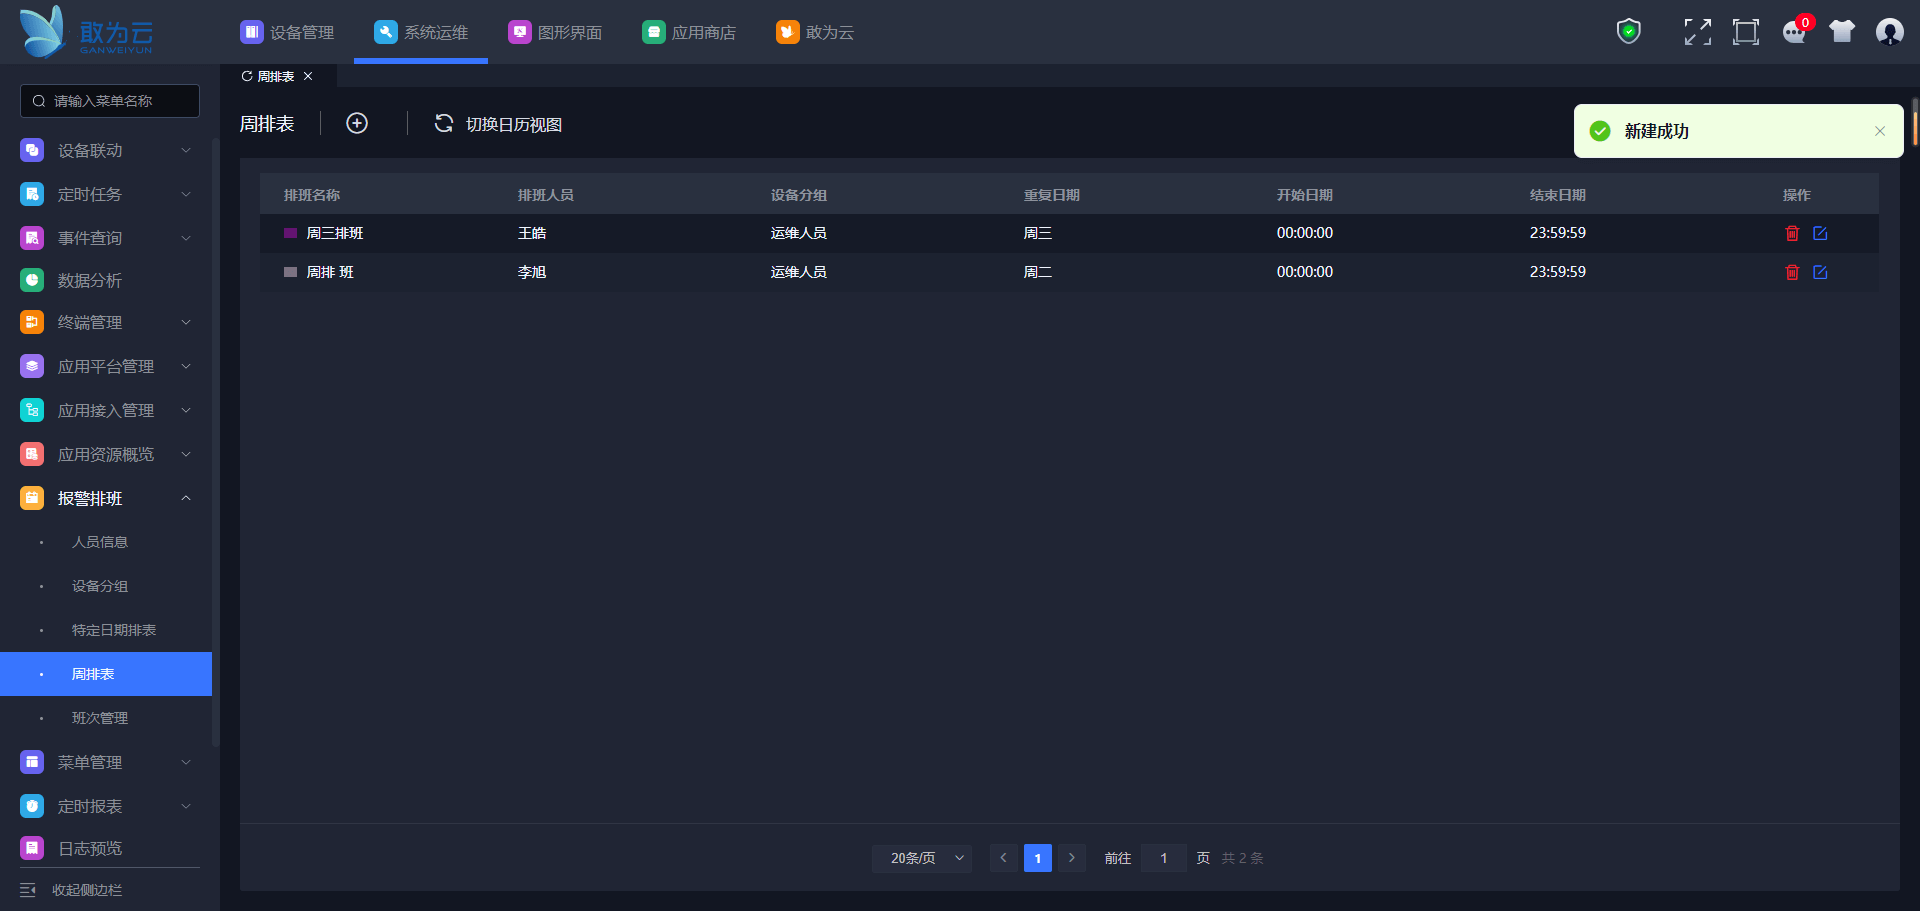Expand the 应用接入管理 menu chevron

pyautogui.click(x=186, y=410)
